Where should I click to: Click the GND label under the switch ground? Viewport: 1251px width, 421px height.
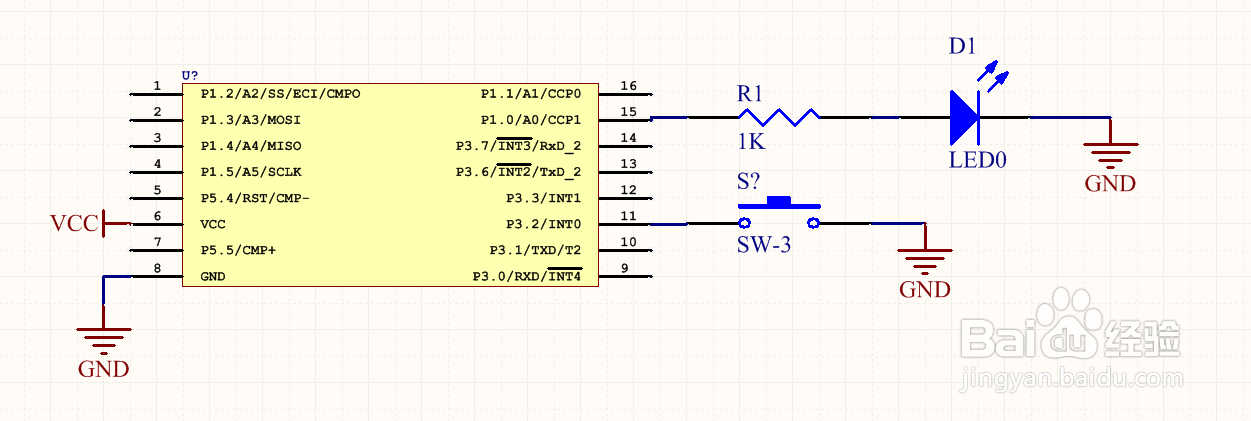(x=924, y=290)
